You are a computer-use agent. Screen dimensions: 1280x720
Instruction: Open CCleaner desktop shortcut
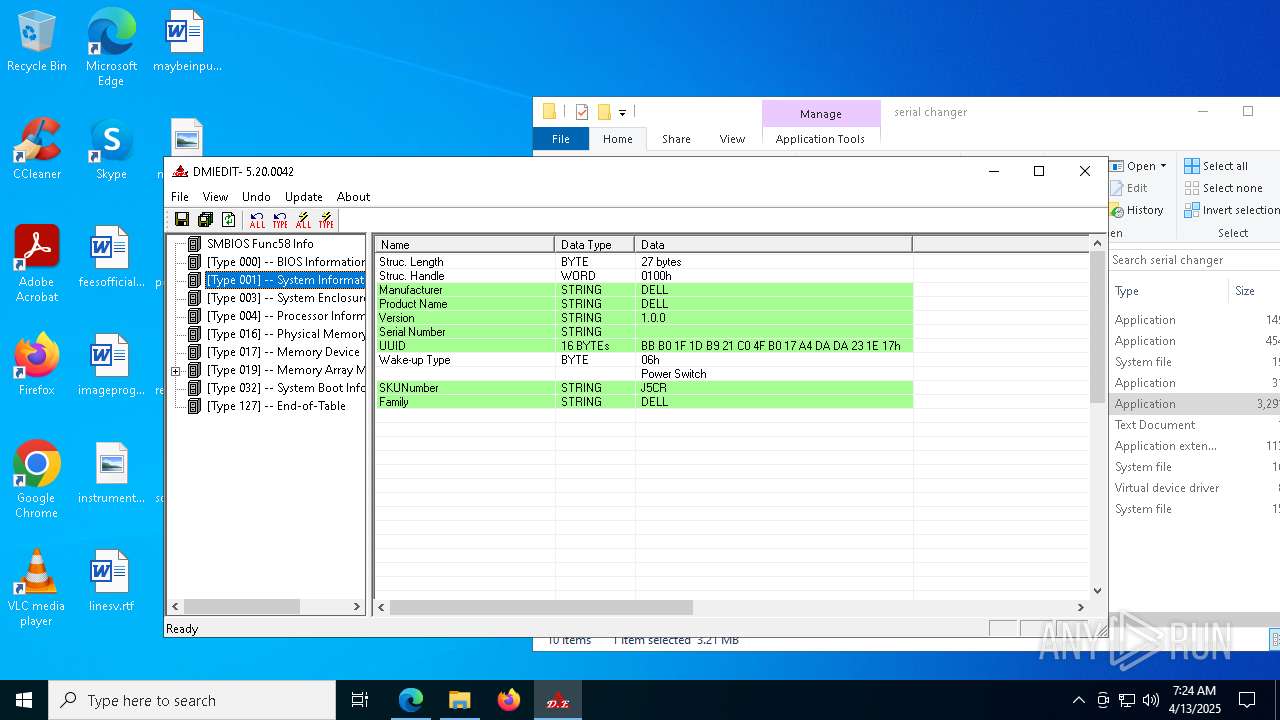pos(37,149)
